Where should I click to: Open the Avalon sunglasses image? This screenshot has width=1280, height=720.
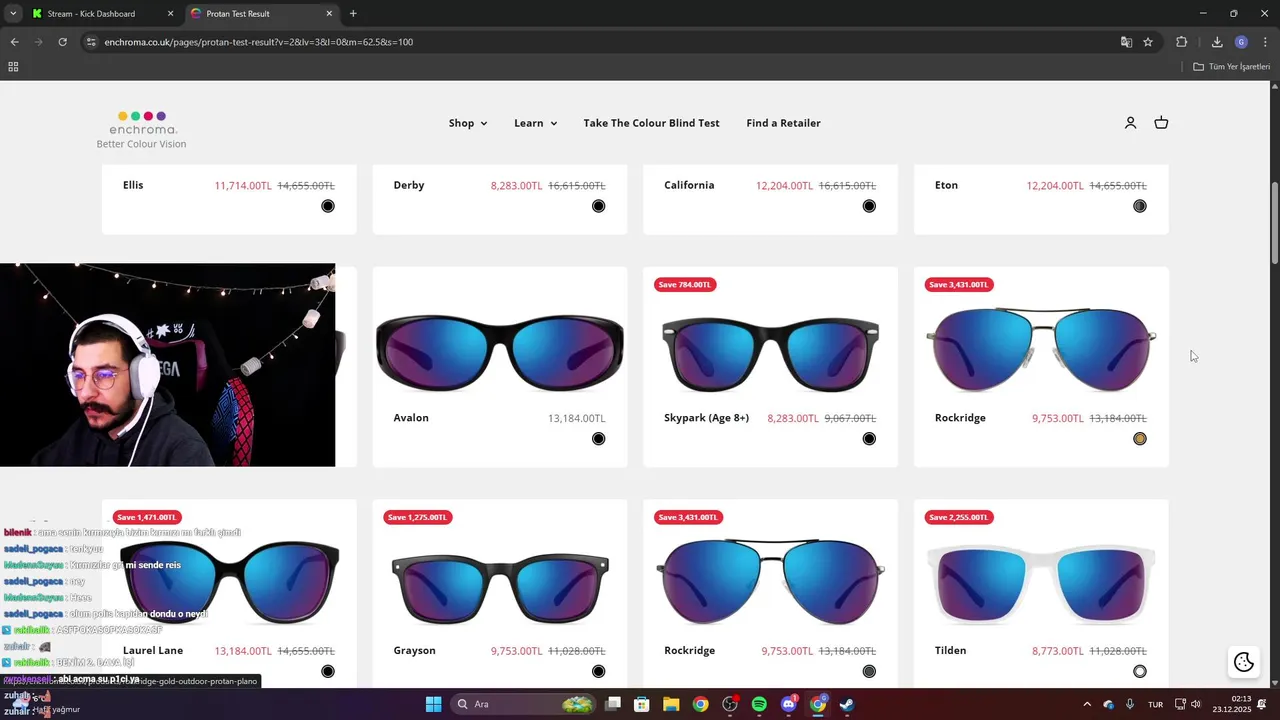[500, 352]
